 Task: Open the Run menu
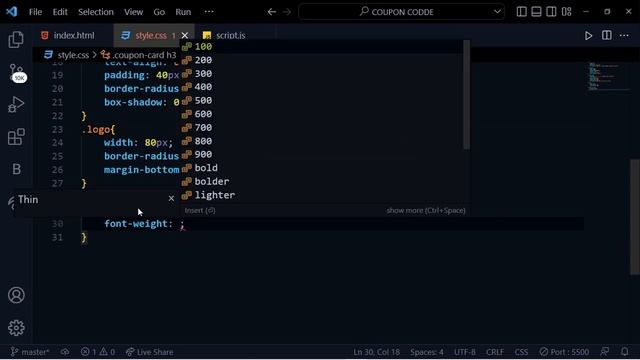click(183, 12)
